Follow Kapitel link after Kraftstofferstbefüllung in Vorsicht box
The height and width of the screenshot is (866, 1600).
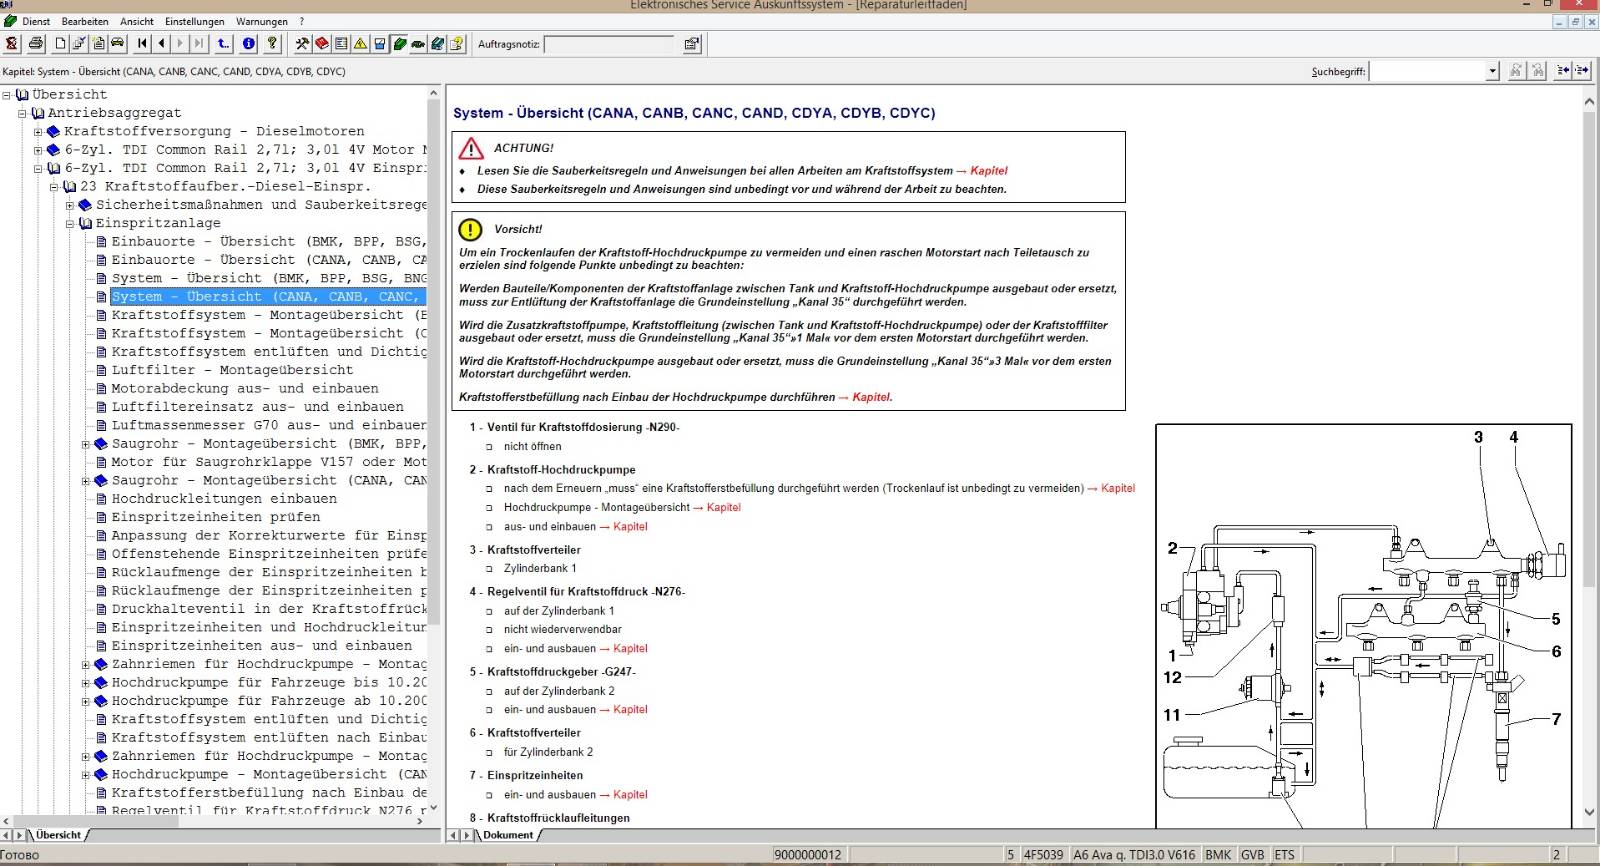point(871,397)
